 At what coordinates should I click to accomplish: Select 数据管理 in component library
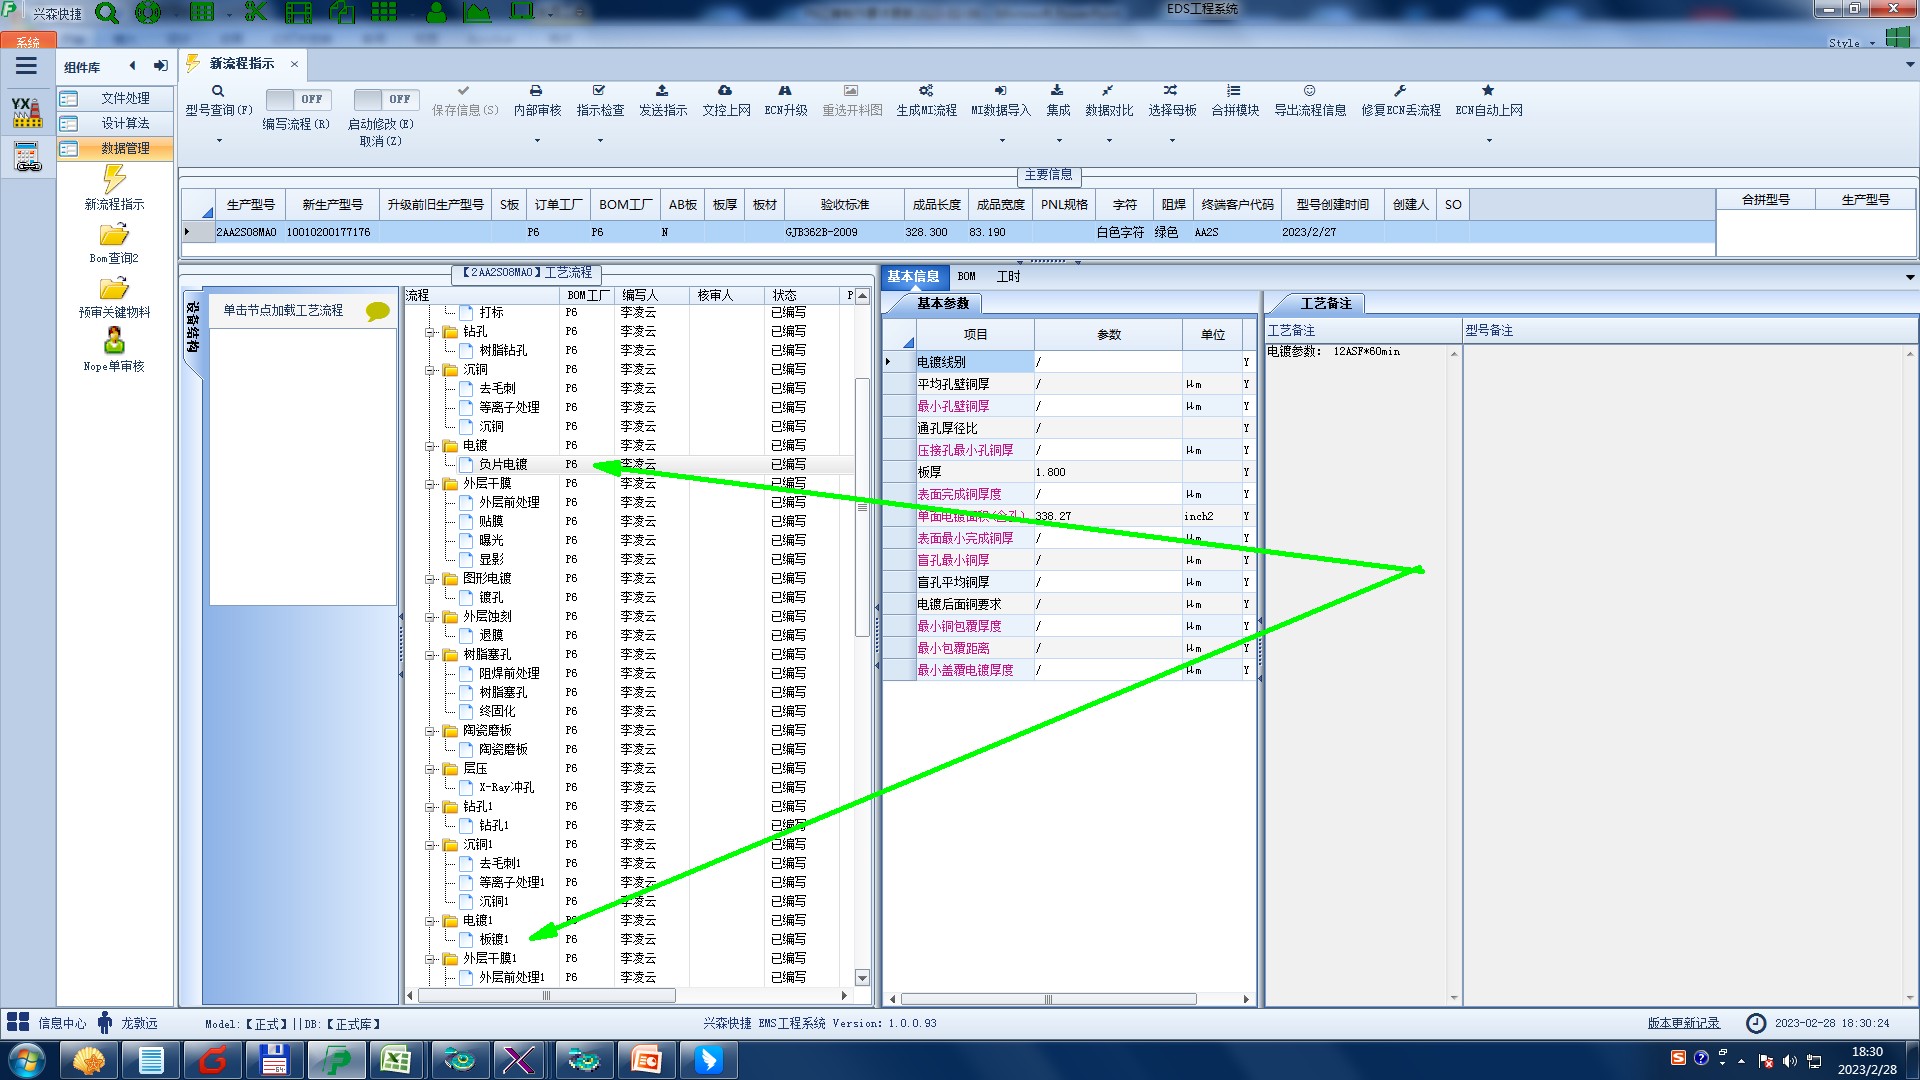125,148
